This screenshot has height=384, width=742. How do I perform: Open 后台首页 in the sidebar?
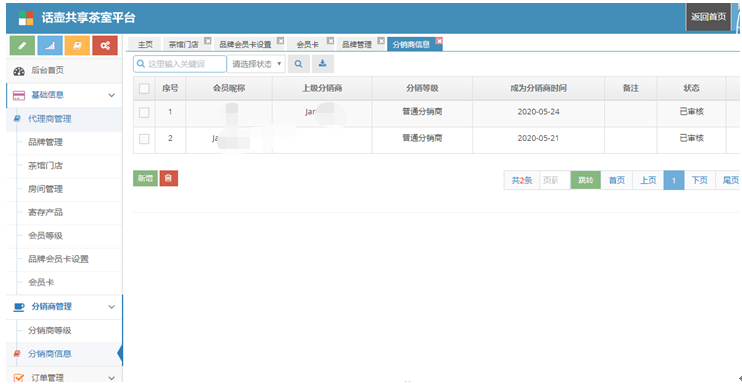64,71
